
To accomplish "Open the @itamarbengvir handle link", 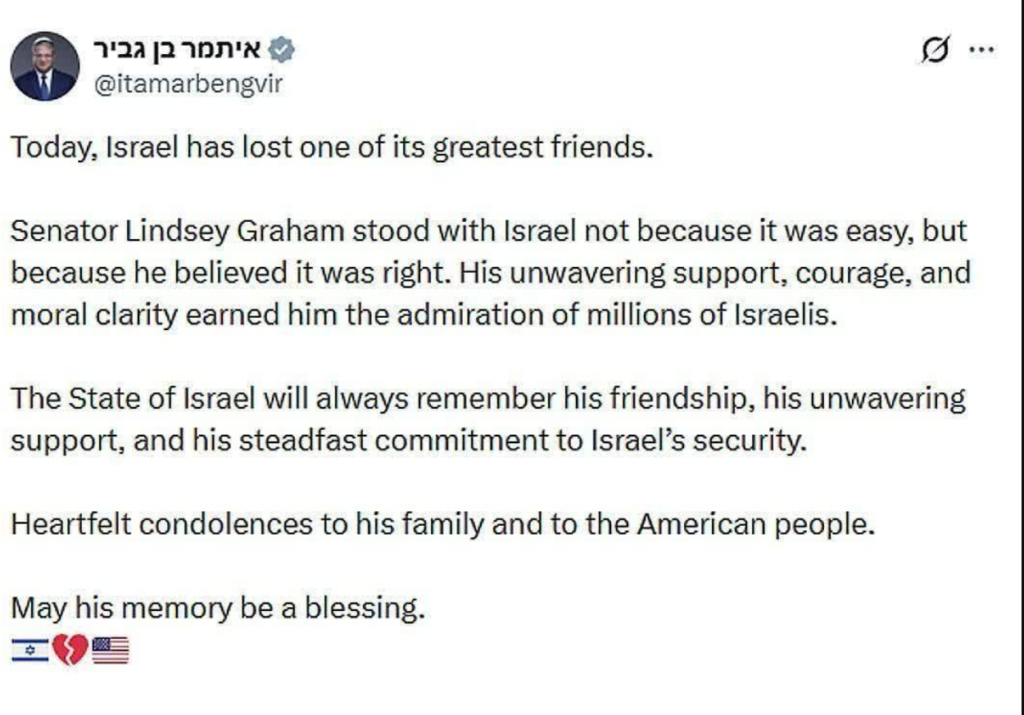I will pyautogui.click(x=188, y=84).
